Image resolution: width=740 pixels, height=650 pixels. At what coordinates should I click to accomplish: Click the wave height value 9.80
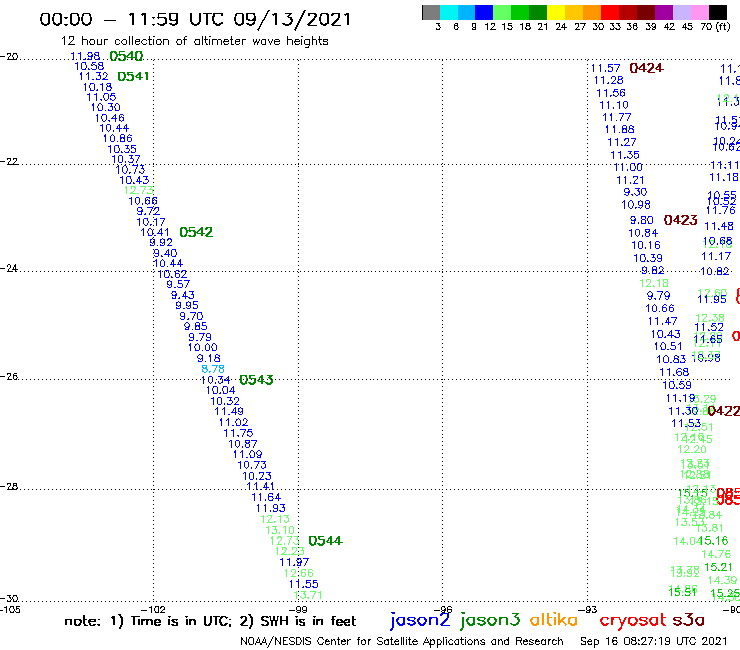coord(642,220)
